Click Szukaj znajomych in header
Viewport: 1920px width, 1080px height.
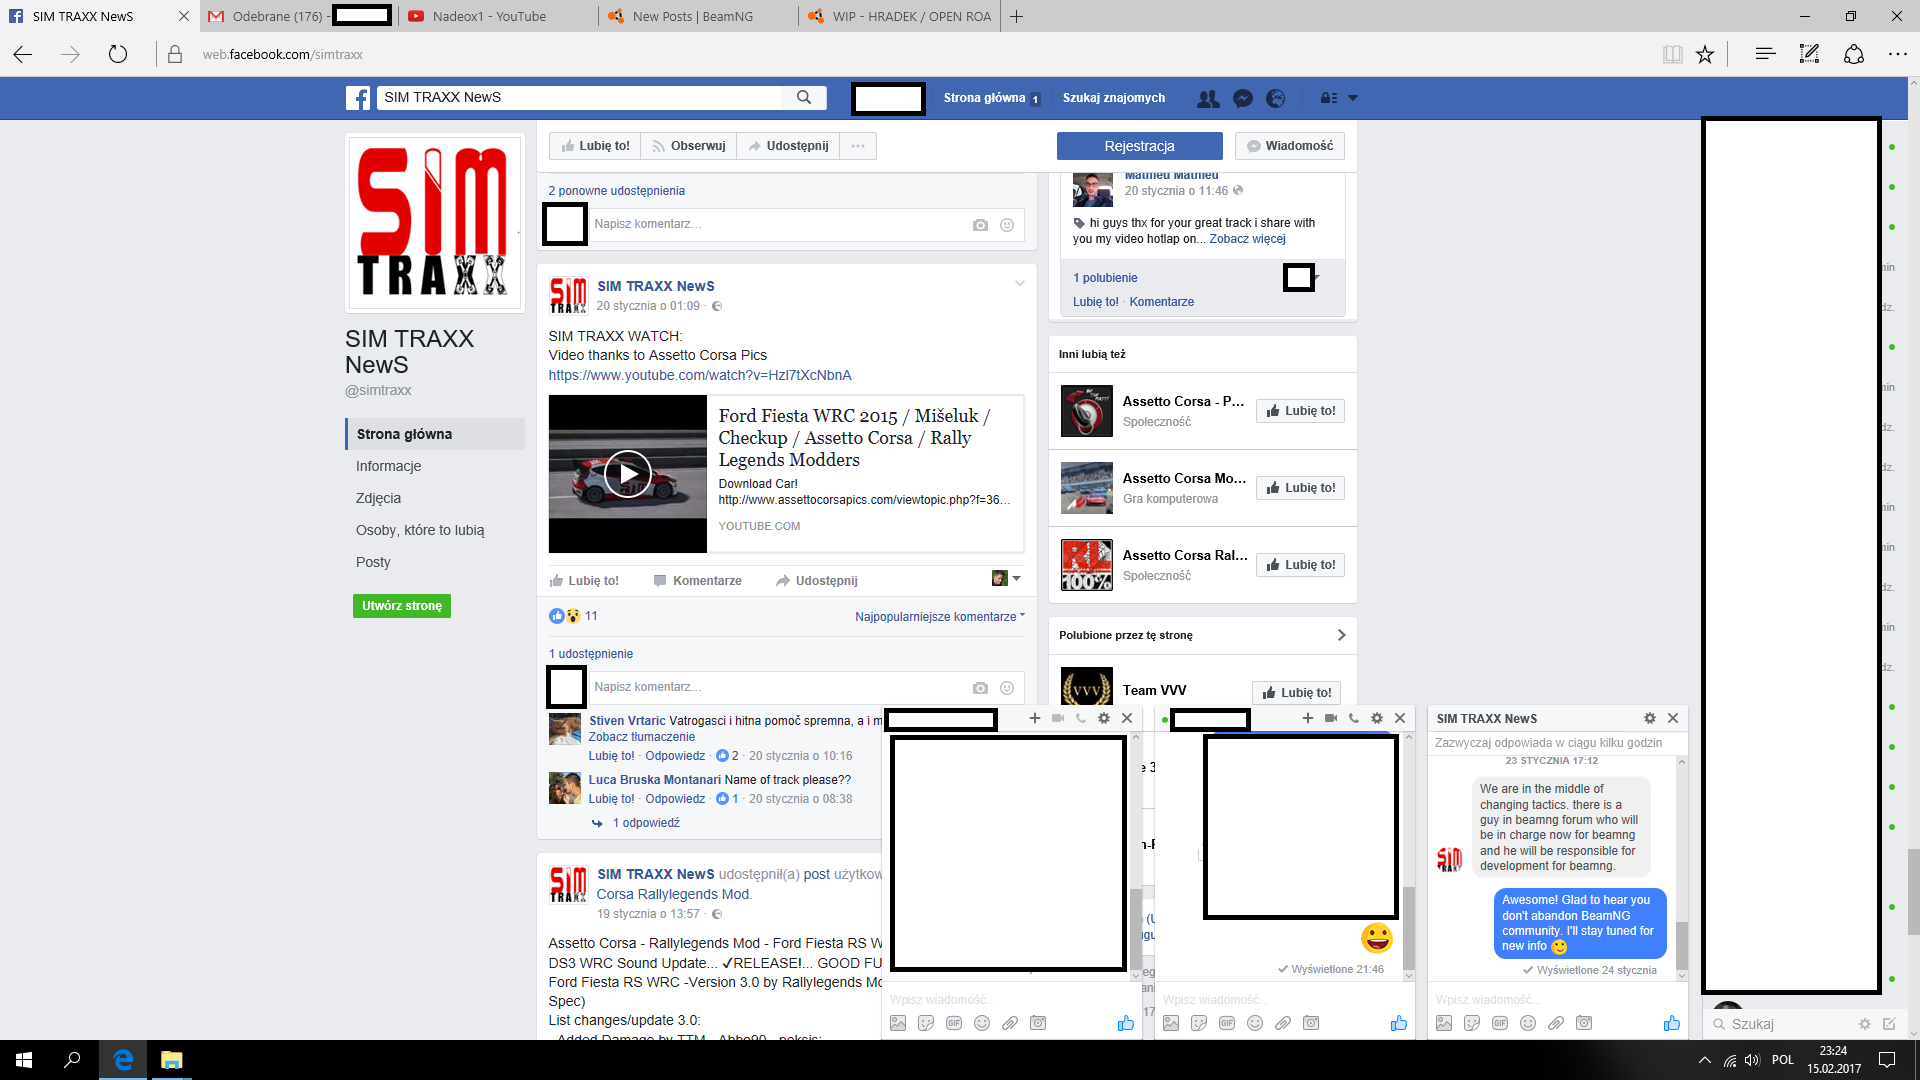point(1114,98)
